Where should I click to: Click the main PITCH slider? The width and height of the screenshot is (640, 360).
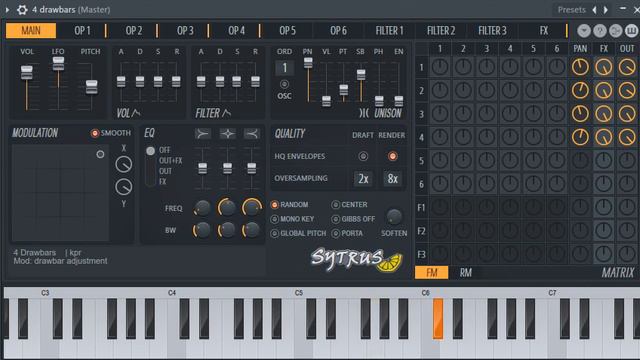[x=92, y=87]
